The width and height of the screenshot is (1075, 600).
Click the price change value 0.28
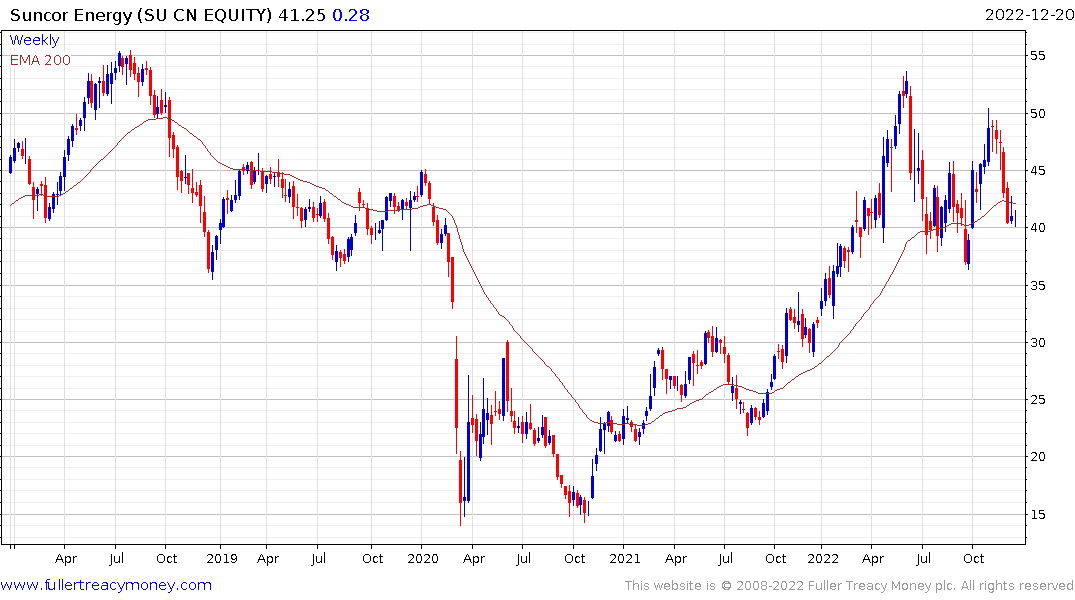tap(350, 15)
